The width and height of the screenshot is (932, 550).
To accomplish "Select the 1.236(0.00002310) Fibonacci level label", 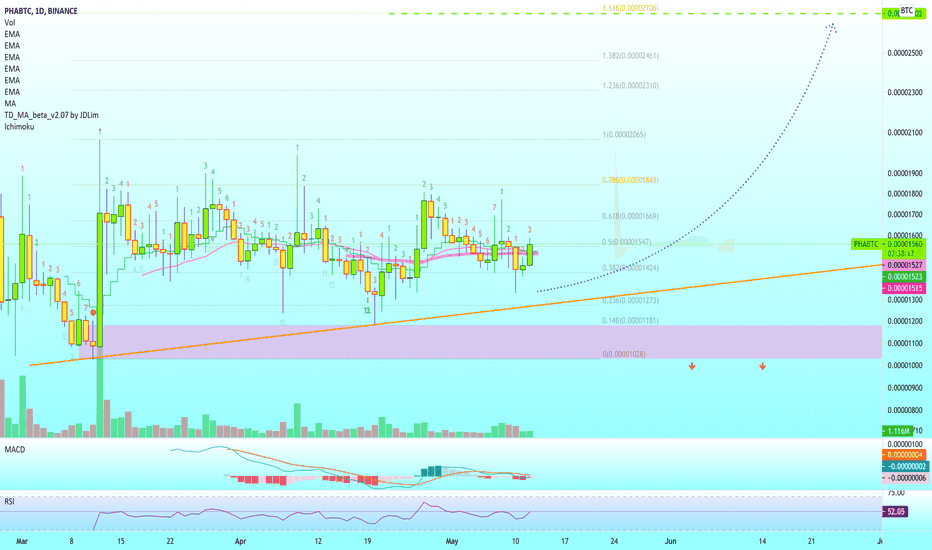I will point(630,86).
